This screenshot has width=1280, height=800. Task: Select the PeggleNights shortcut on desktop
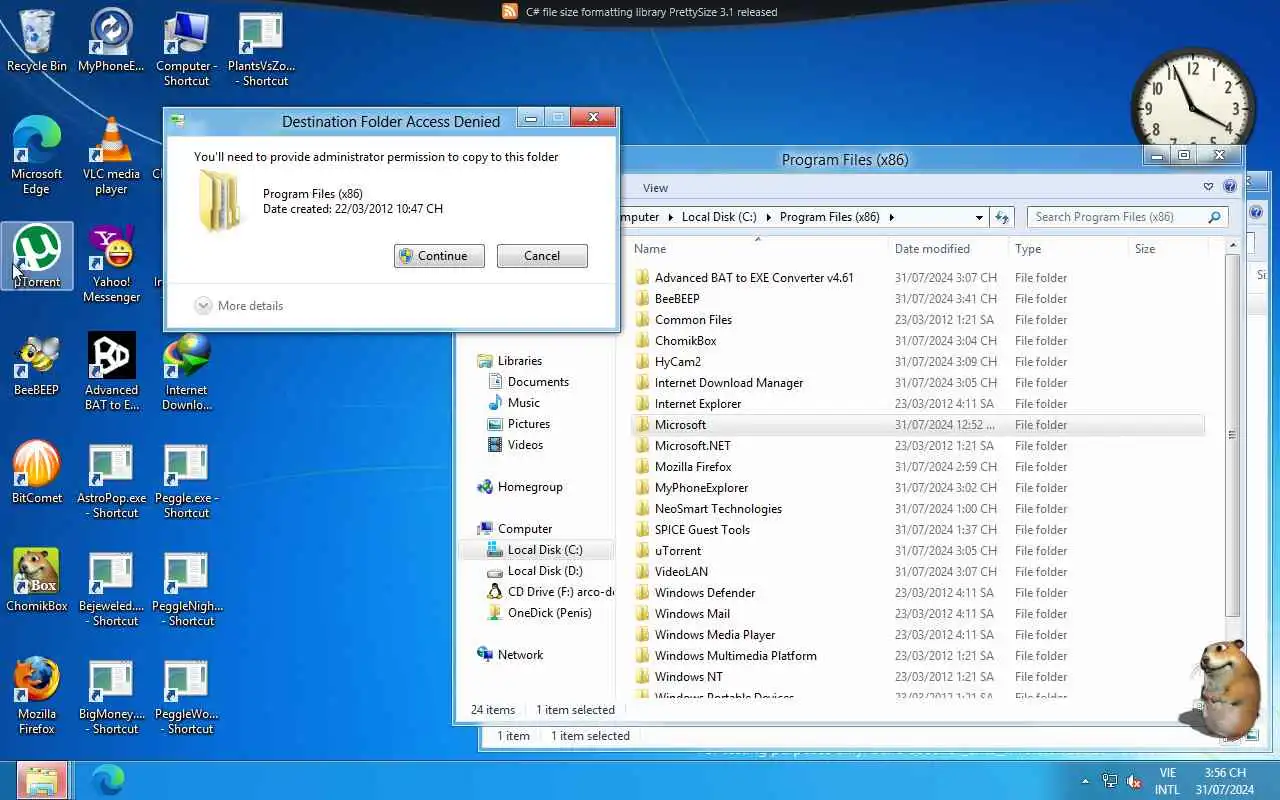(x=186, y=587)
